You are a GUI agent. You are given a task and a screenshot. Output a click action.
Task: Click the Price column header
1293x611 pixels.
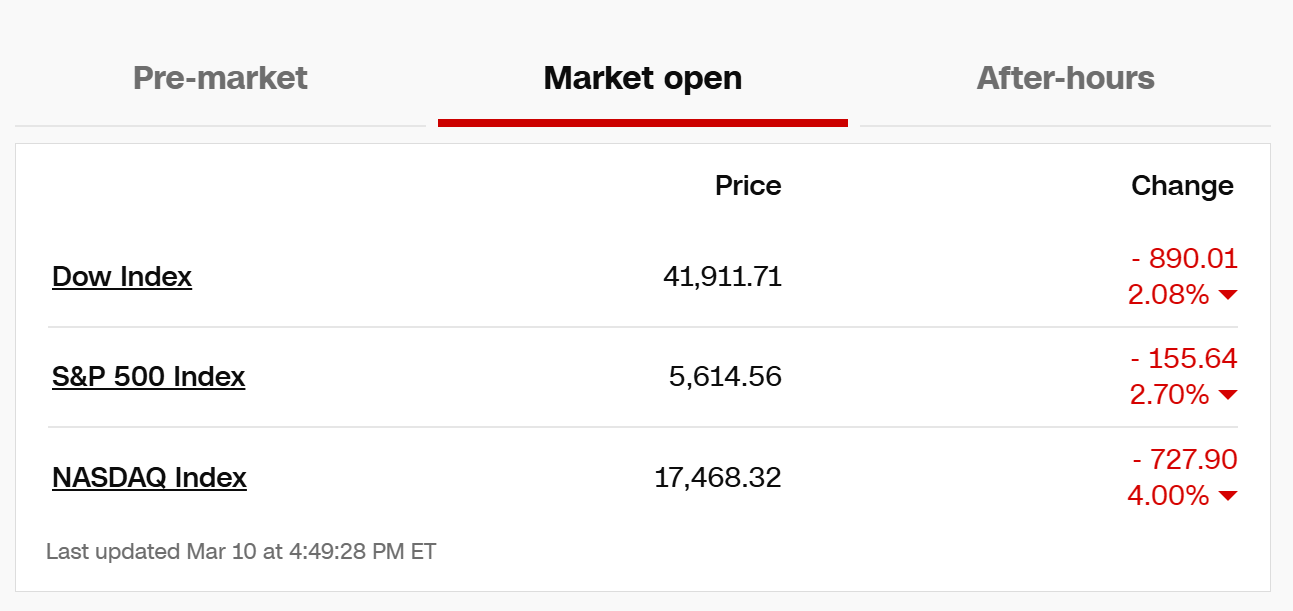(748, 186)
